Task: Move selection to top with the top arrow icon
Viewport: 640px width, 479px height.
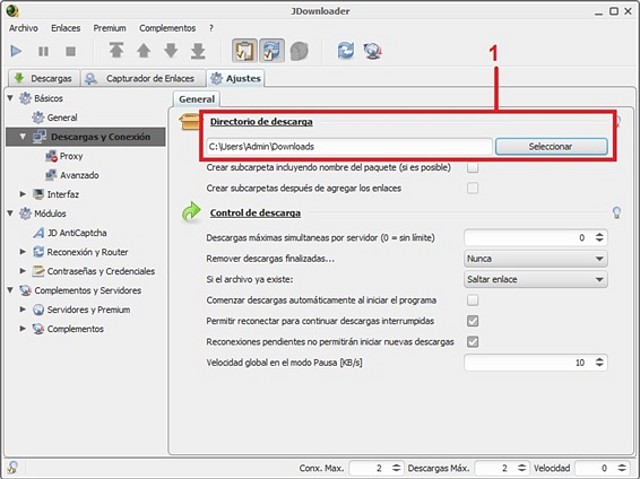Action: click(x=116, y=51)
